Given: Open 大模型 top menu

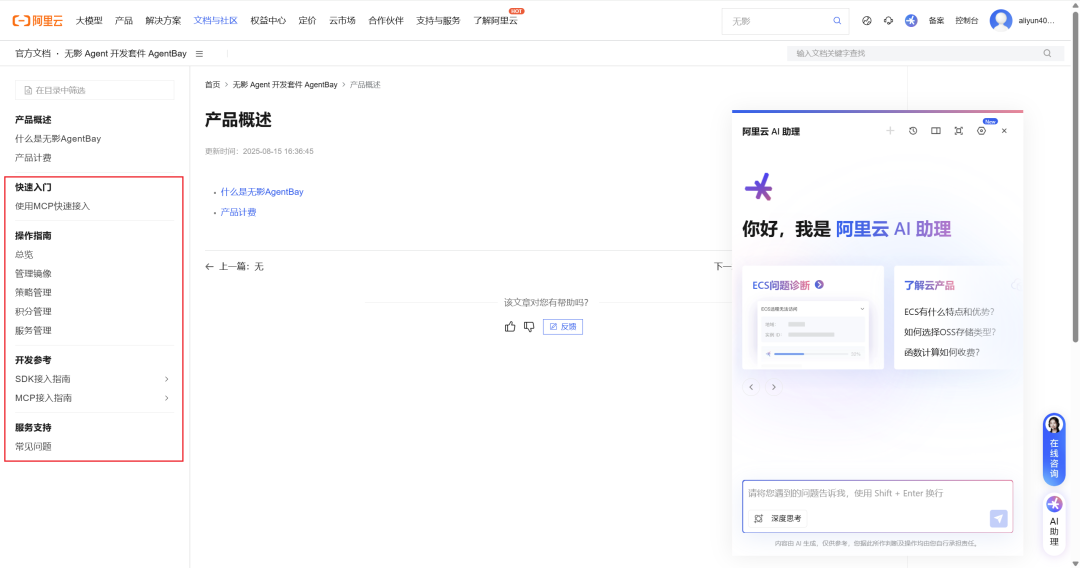Looking at the screenshot, I should click(89, 21).
